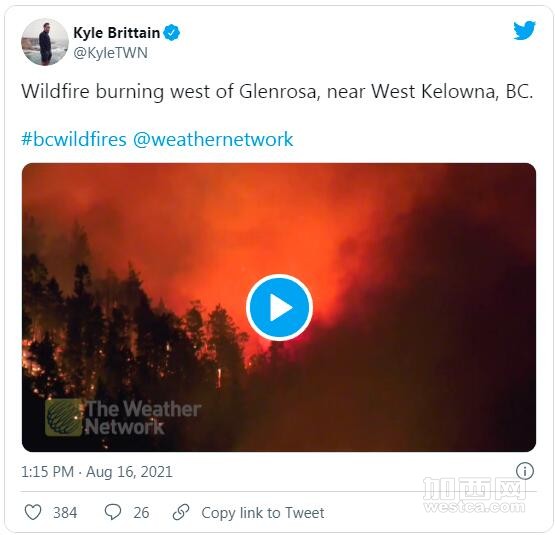555x535 pixels.
Task: Like the tweet with heart icon
Action: tap(33, 512)
